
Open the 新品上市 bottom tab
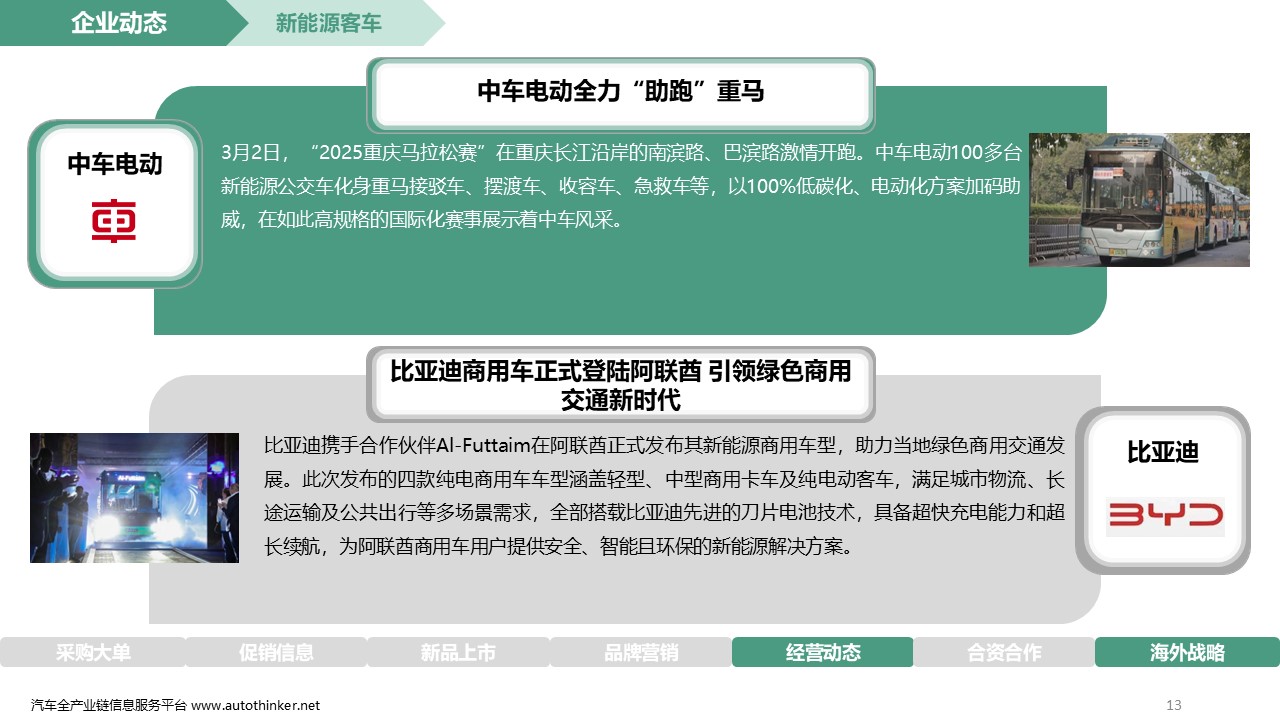click(x=458, y=653)
